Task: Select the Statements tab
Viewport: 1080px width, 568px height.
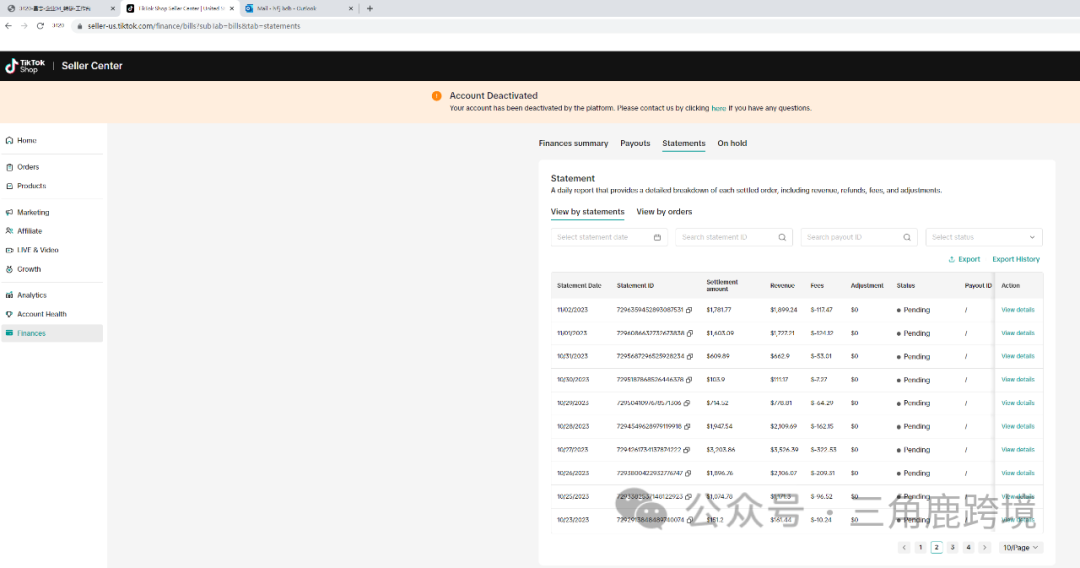Action: click(x=684, y=143)
